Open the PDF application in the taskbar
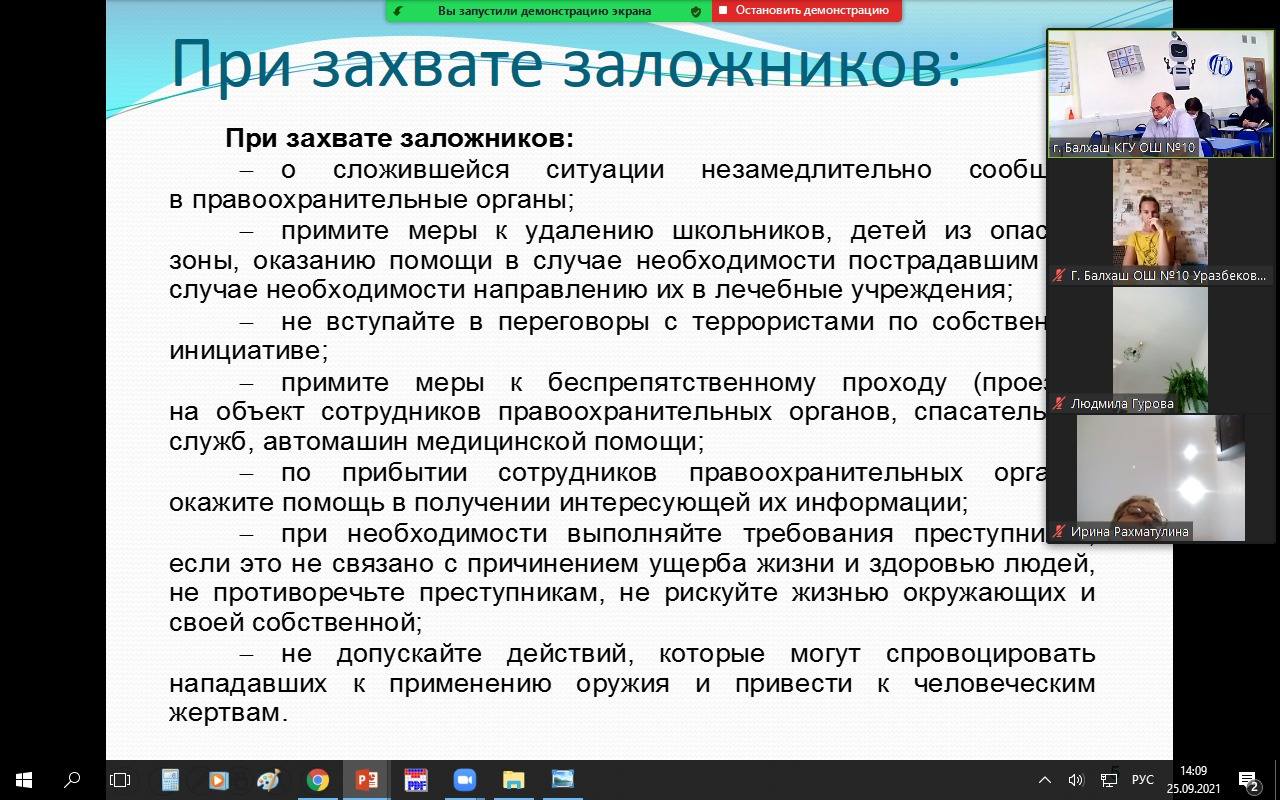 point(415,780)
